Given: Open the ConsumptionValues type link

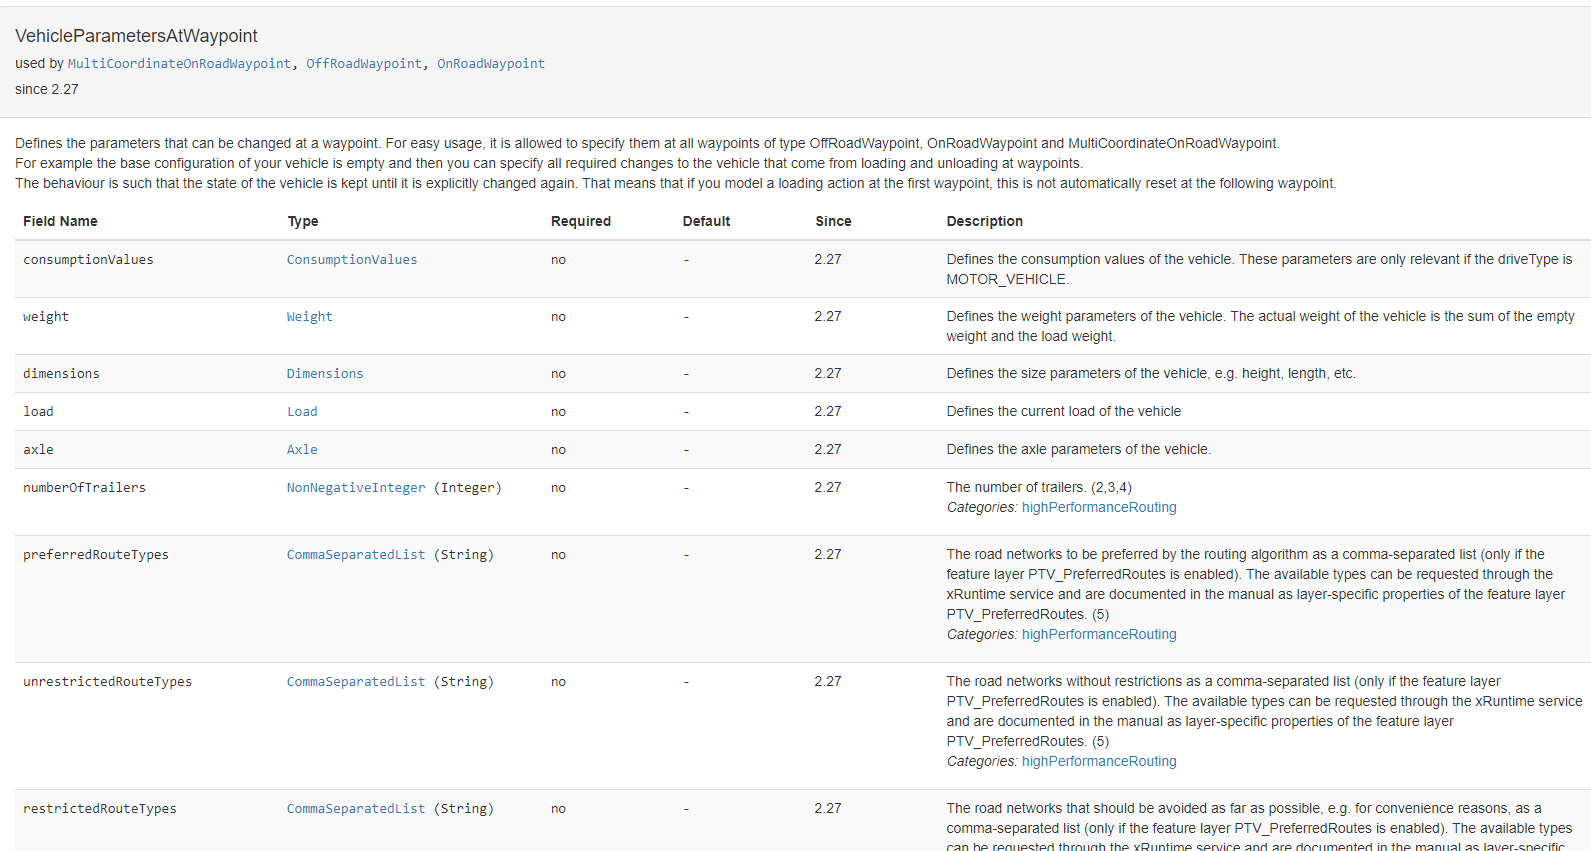Looking at the screenshot, I should [x=352, y=260].
